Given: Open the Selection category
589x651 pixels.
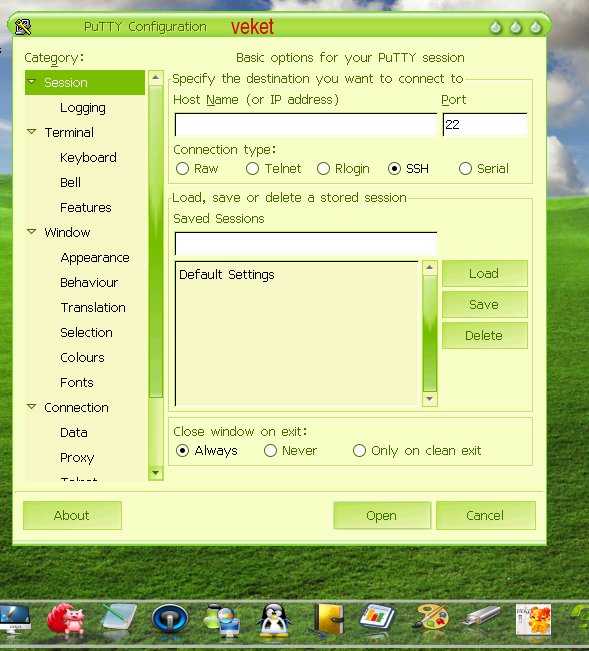Looking at the screenshot, I should 86,333.
